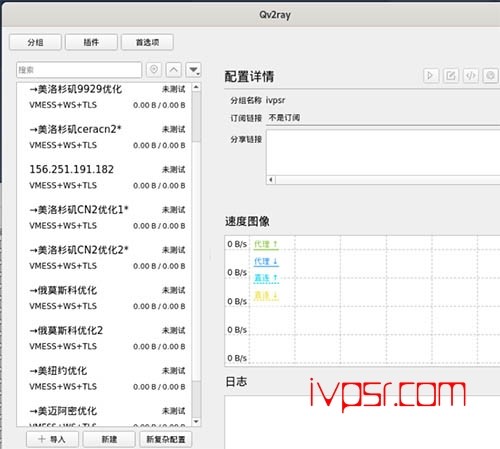This screenshot has height=449, width=500.
Task: Start connection with the play icon
Action: (x=431, y=76)
